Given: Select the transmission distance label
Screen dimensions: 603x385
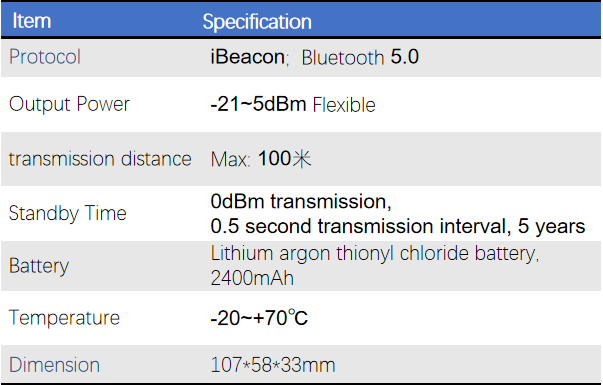Looking at the screenshot, I should point(100,159).
